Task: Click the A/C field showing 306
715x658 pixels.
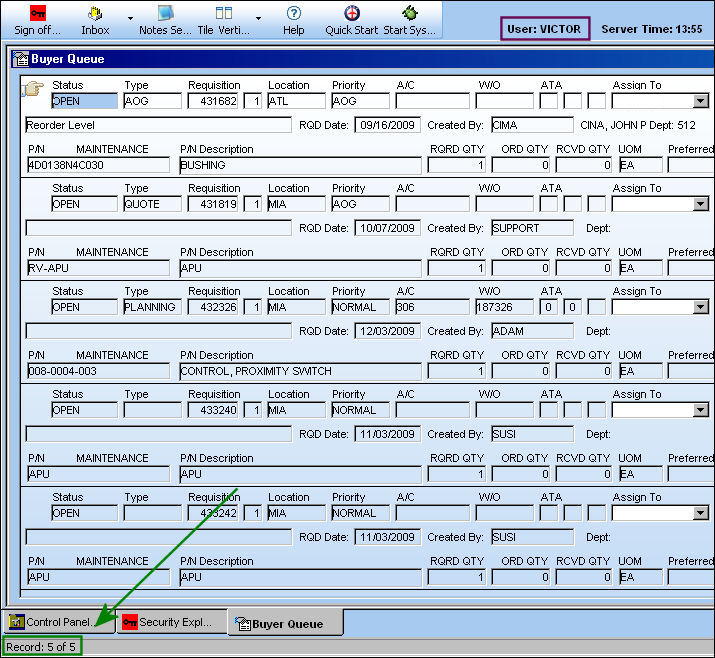Action: tap(432, 307)
